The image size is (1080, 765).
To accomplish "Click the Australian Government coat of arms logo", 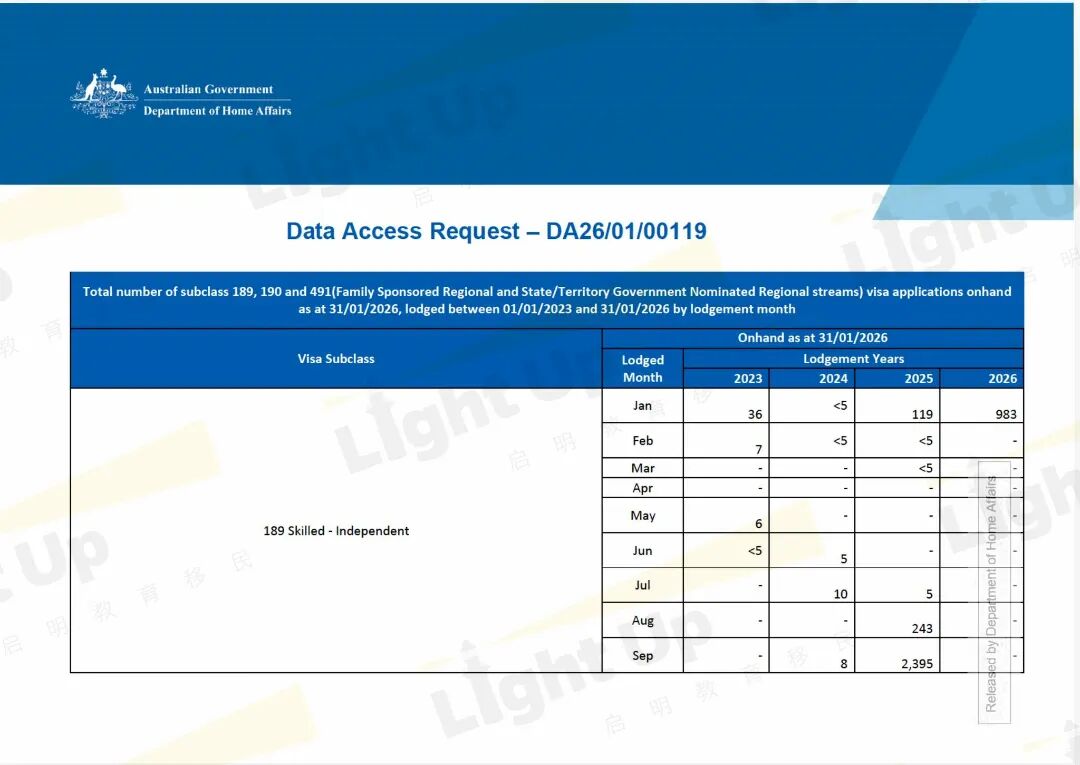I will click(103, 93).
